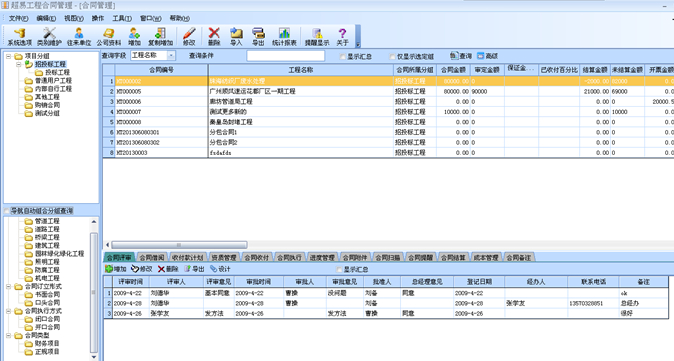Image resolution: width=674 pixels, height=361 pixels.
Task: Click 增加 in the main top toolbar
Action: pos(134,37)
